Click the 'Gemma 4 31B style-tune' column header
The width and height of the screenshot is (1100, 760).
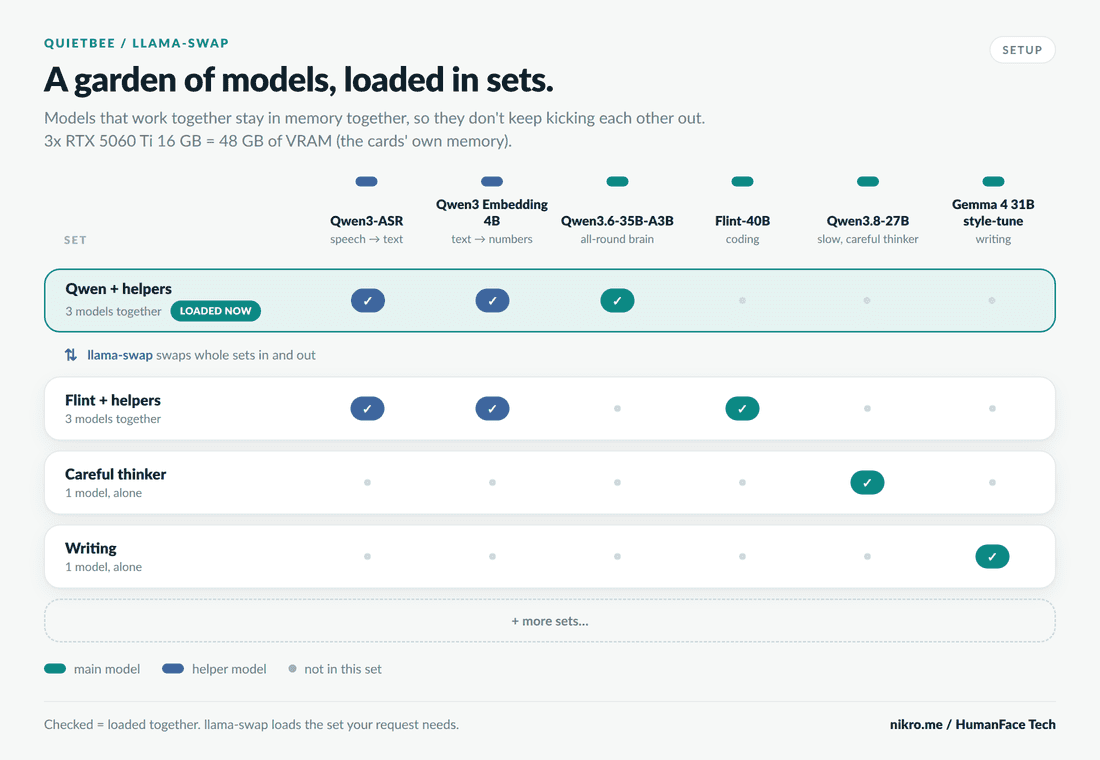[993, 213]
